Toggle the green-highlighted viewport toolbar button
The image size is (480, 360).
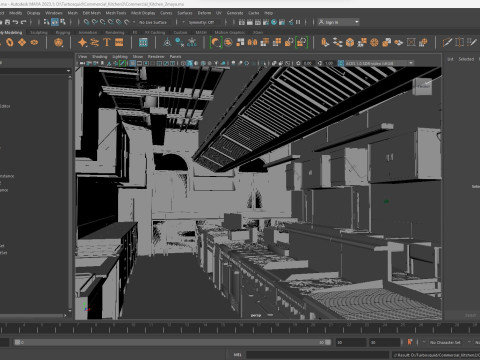(122, 63)
